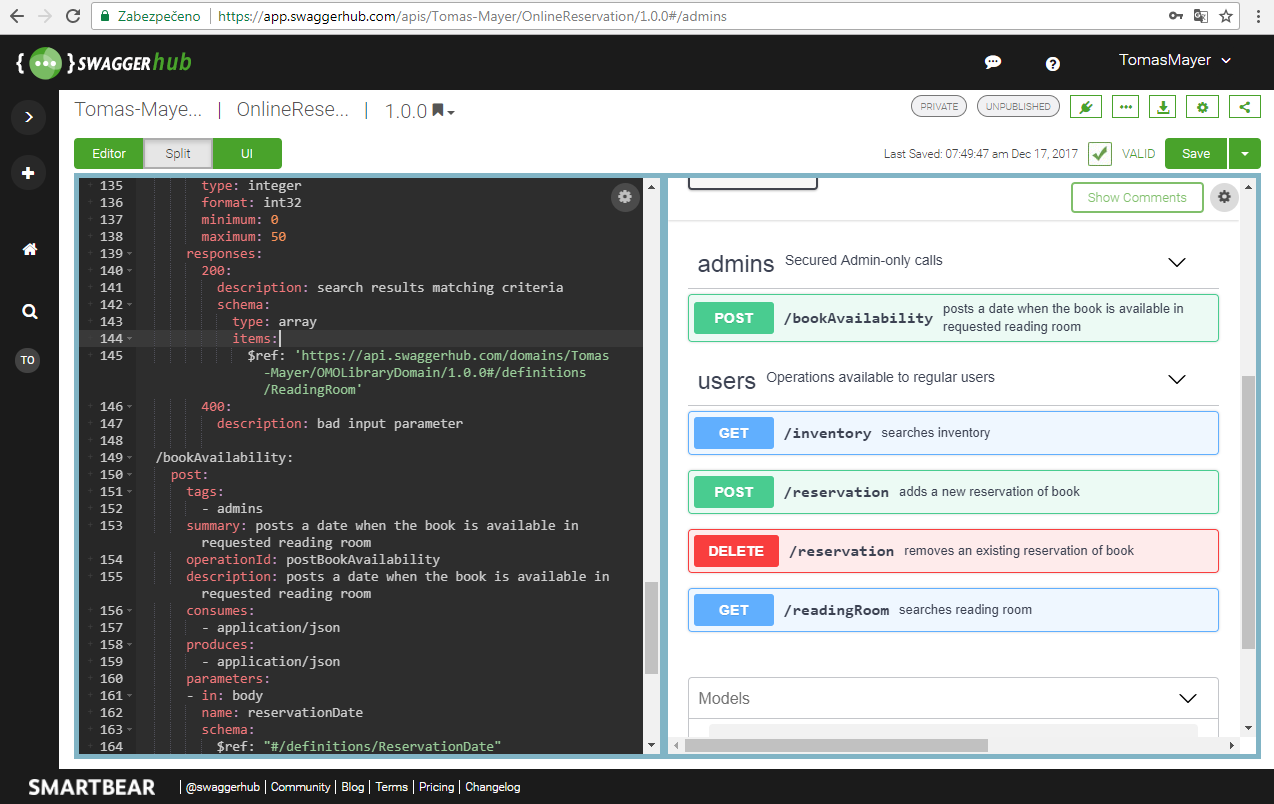Click the create new plus icon
This screenshot has height=804, width=1274.
coord(28,173)
